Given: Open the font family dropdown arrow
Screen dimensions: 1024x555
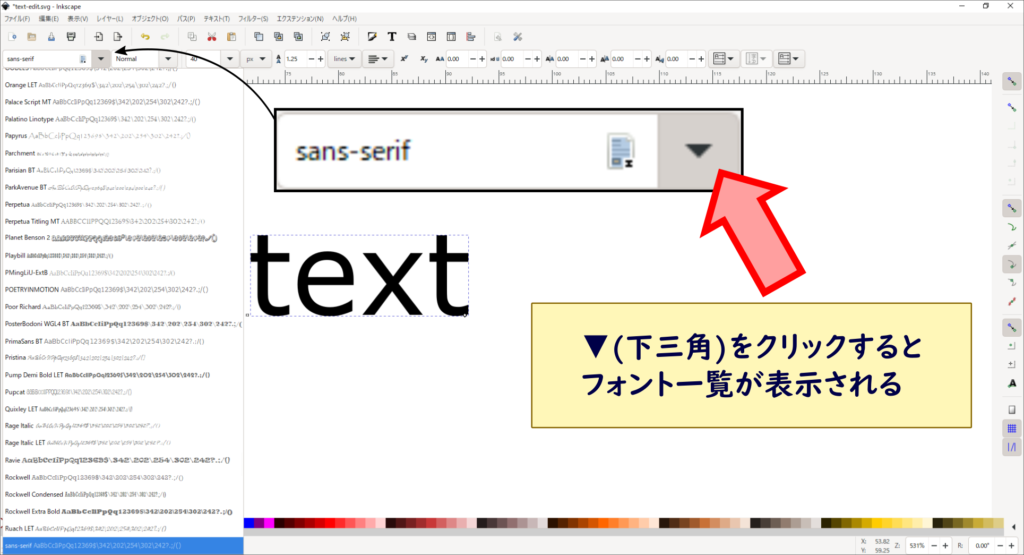Looking at the screenshot, I should [101, 59].
